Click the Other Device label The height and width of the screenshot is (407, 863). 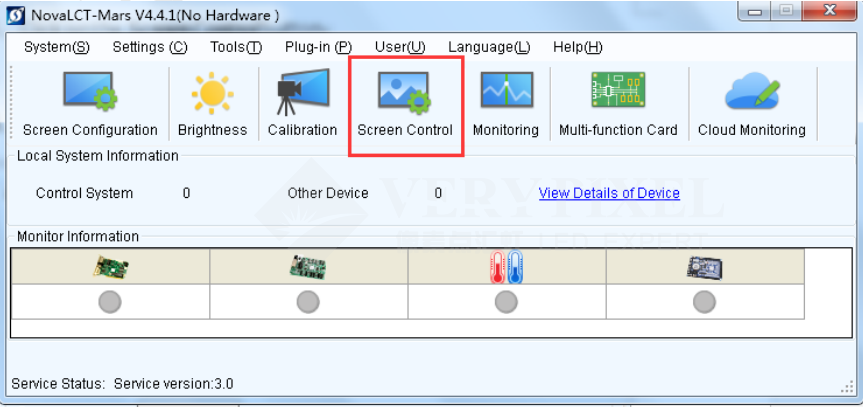[x=328, y=193]
